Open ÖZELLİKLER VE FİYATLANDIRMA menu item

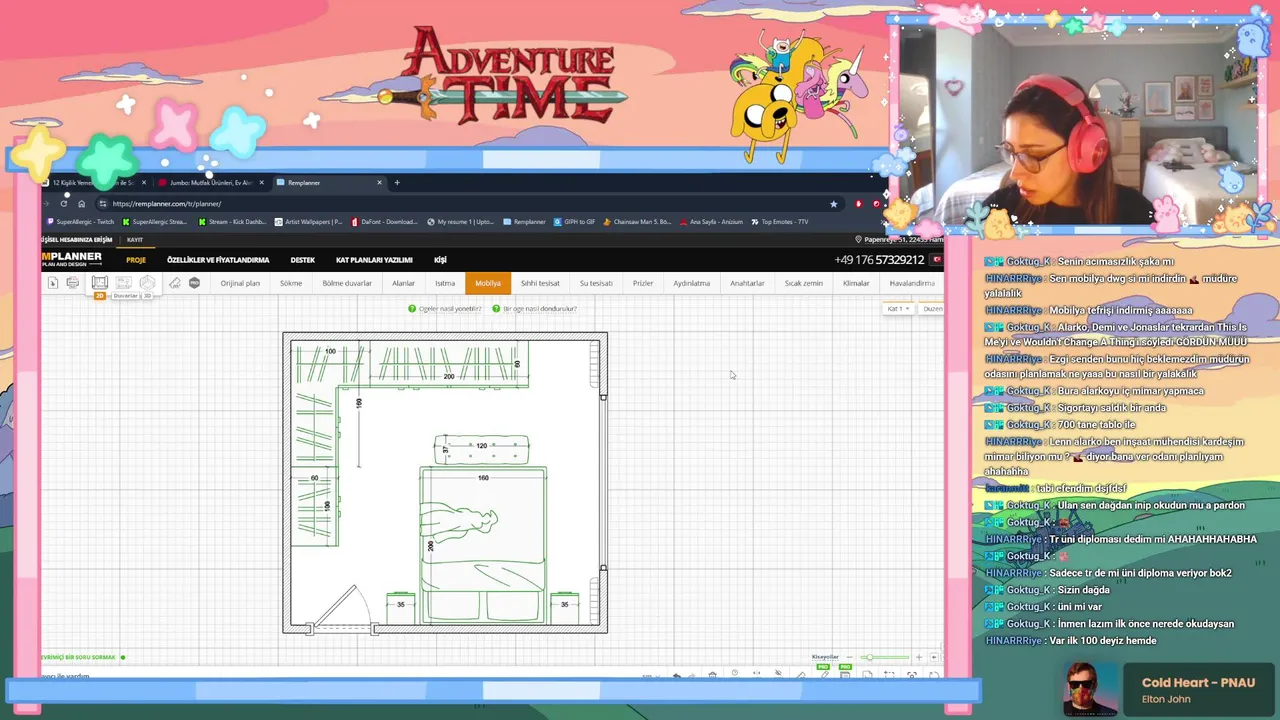click(x=218, y=260)
